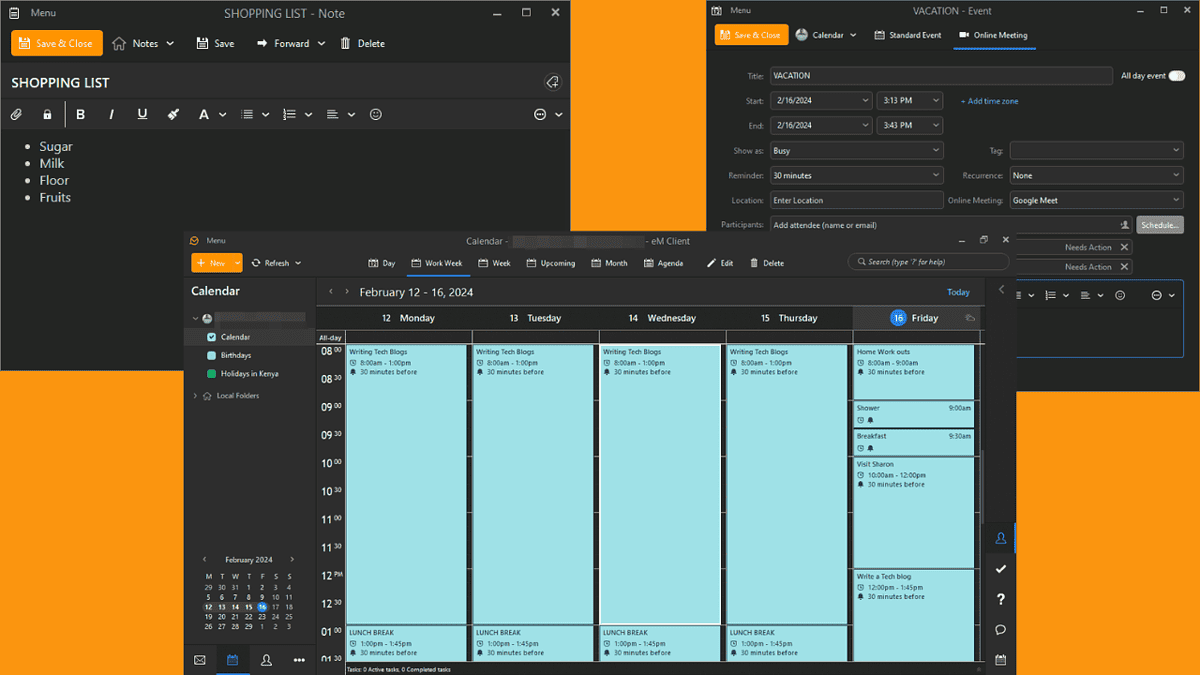
Task: Attach a file using the paperclip icon
Action: tap(16, 113)
